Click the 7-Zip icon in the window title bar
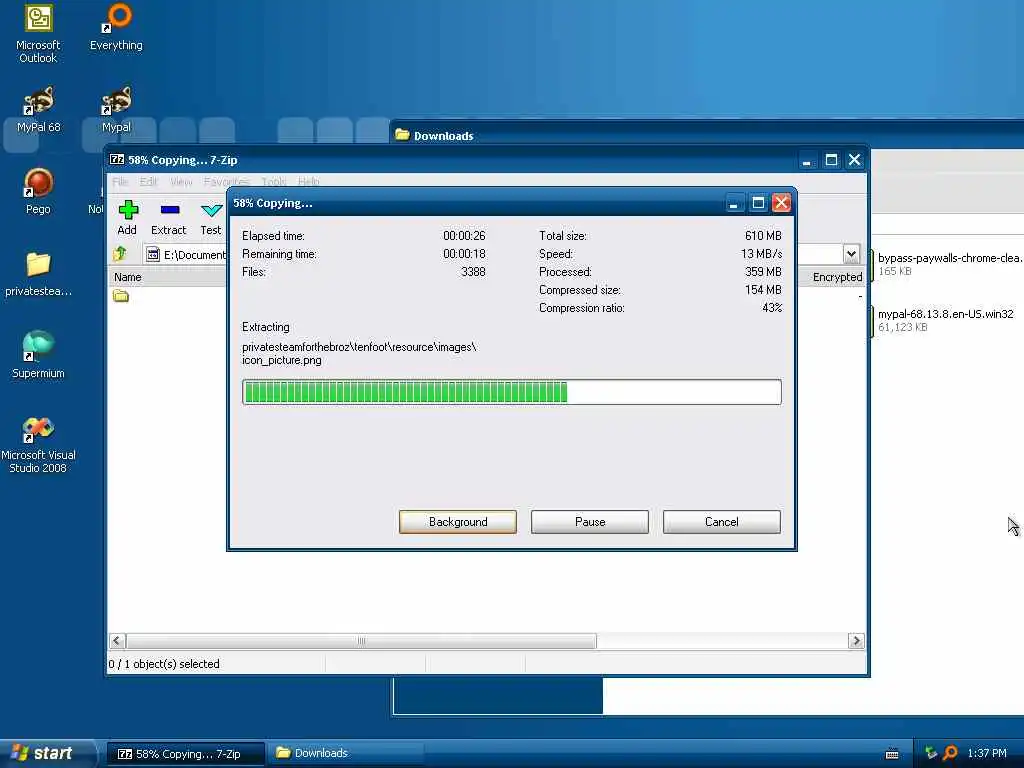The image size is (1024, 768). 117,159
